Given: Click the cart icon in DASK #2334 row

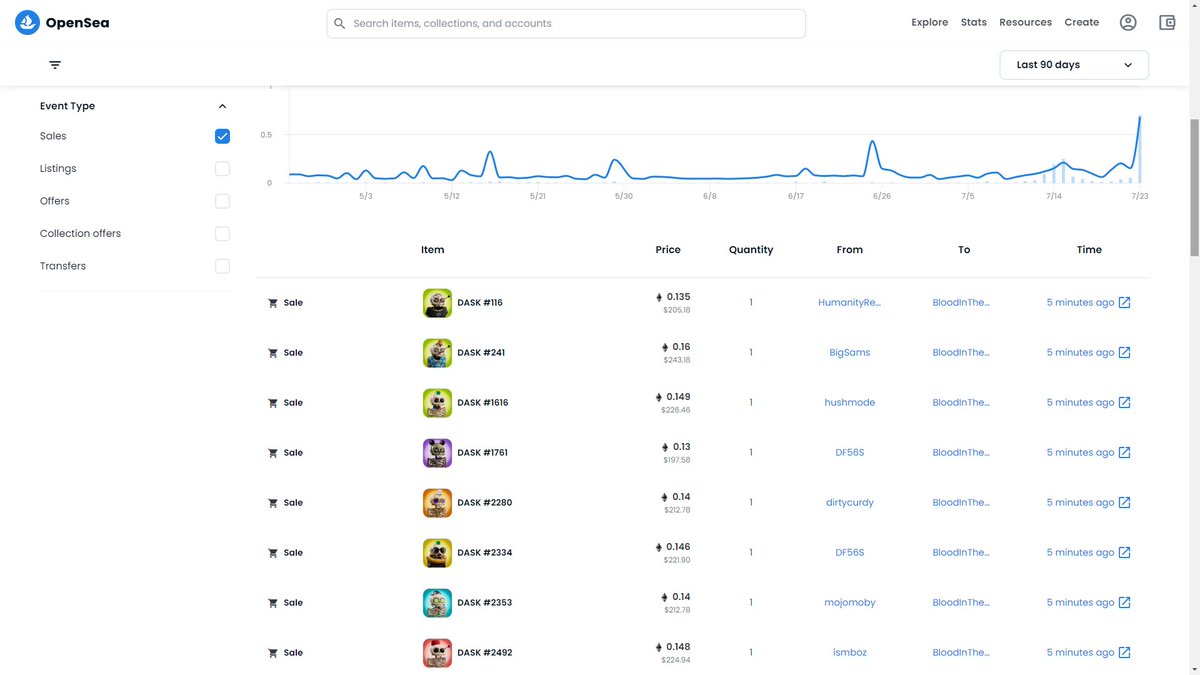Looking at the screenshot, I should (273, 553).
